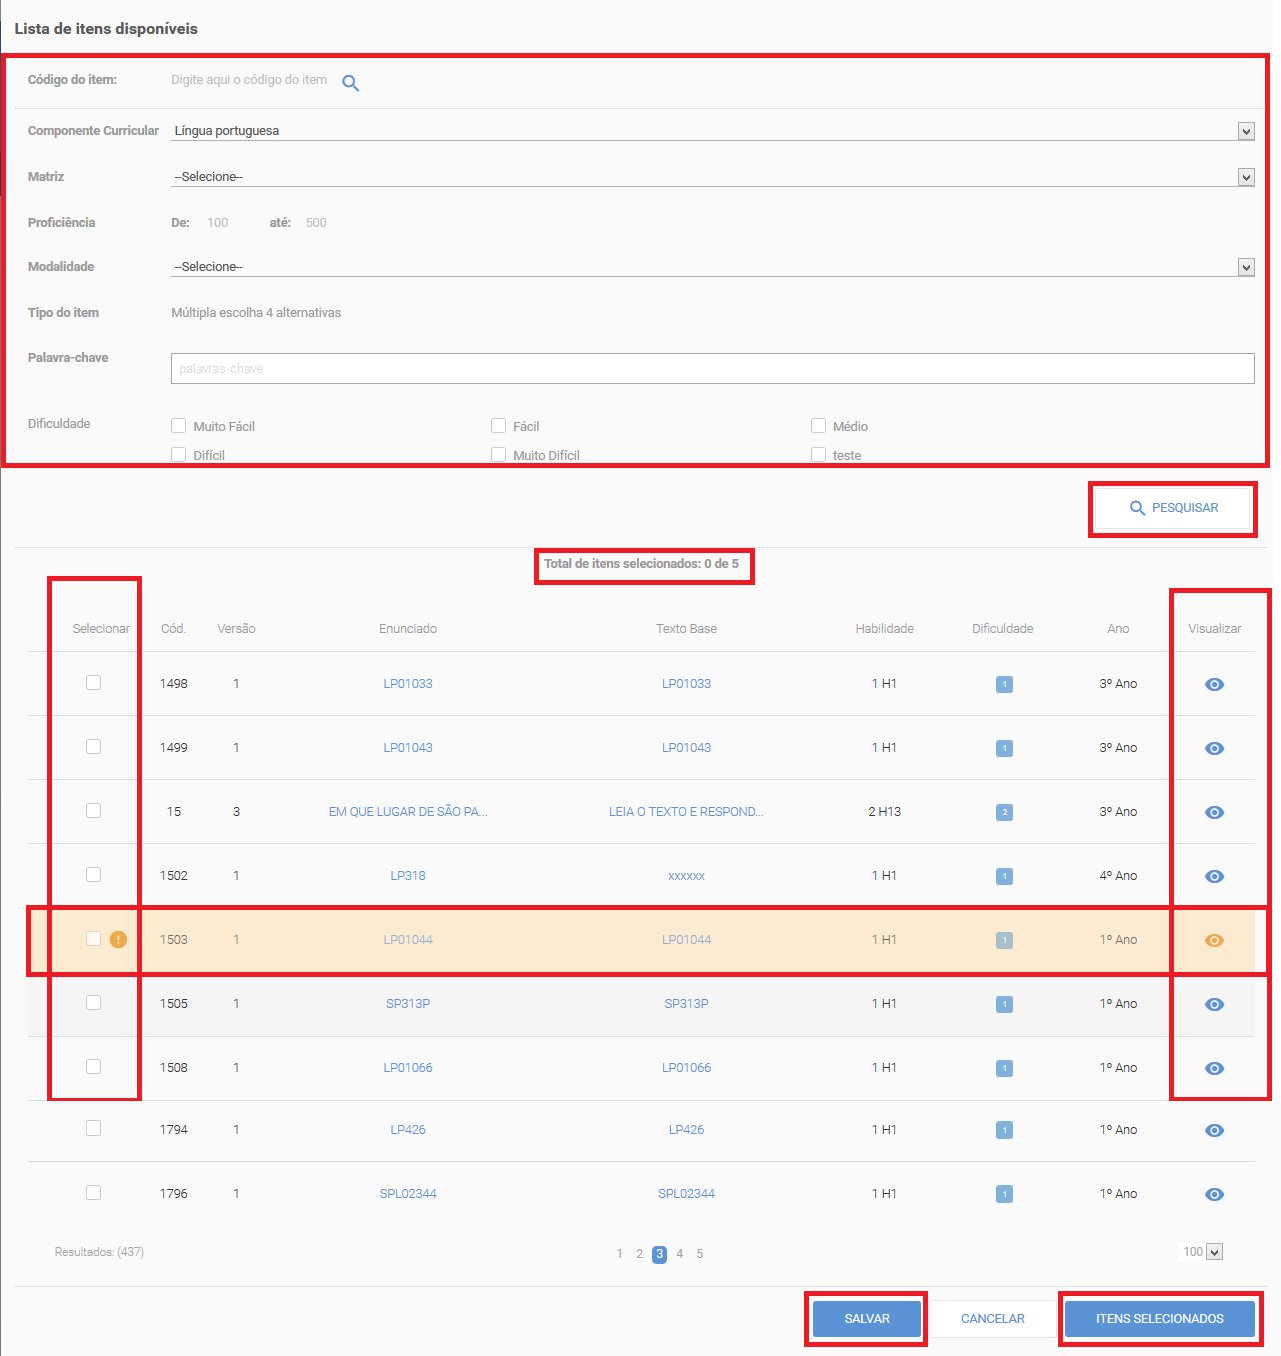The width and height of the screenshot is (1281, 1356).
Task: Check the Médio difficulty option
Action: tap(818, 426)
